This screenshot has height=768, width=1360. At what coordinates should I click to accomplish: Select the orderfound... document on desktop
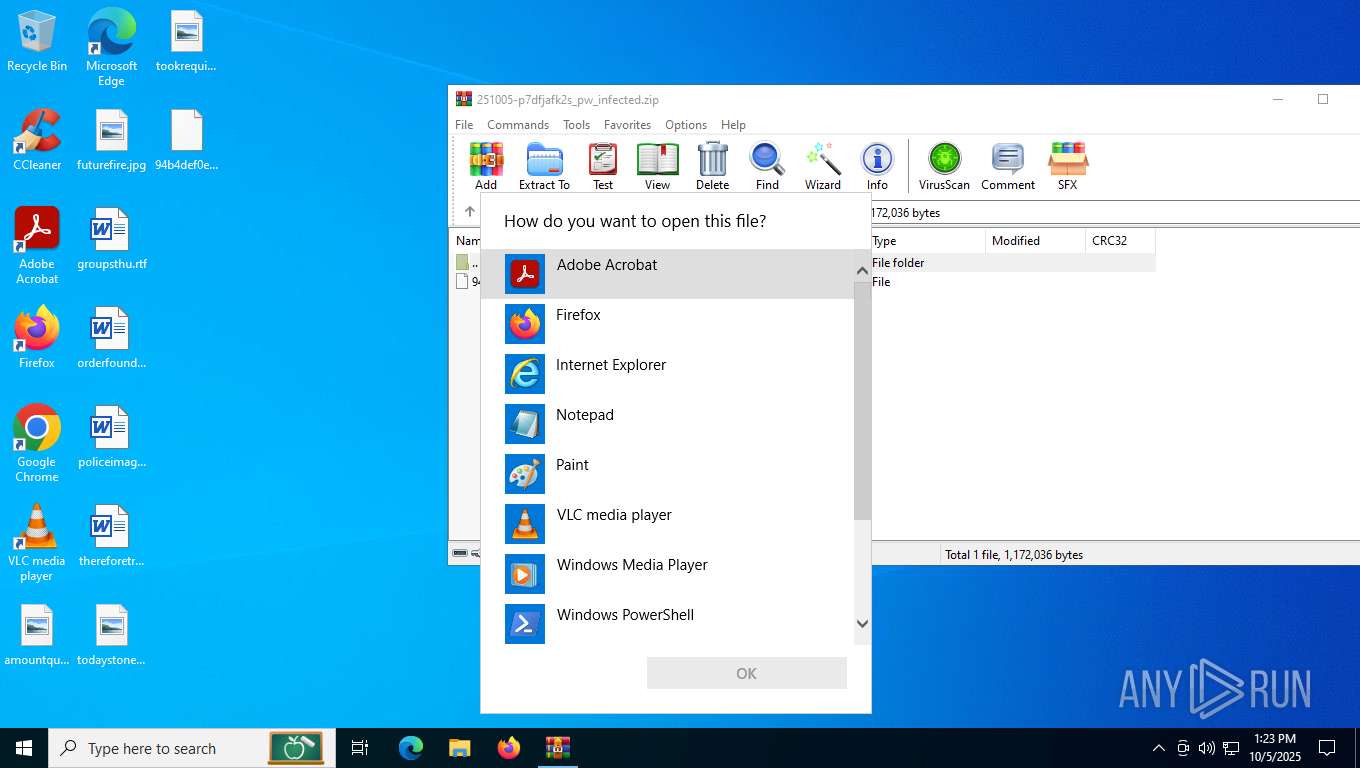(111, 338)
